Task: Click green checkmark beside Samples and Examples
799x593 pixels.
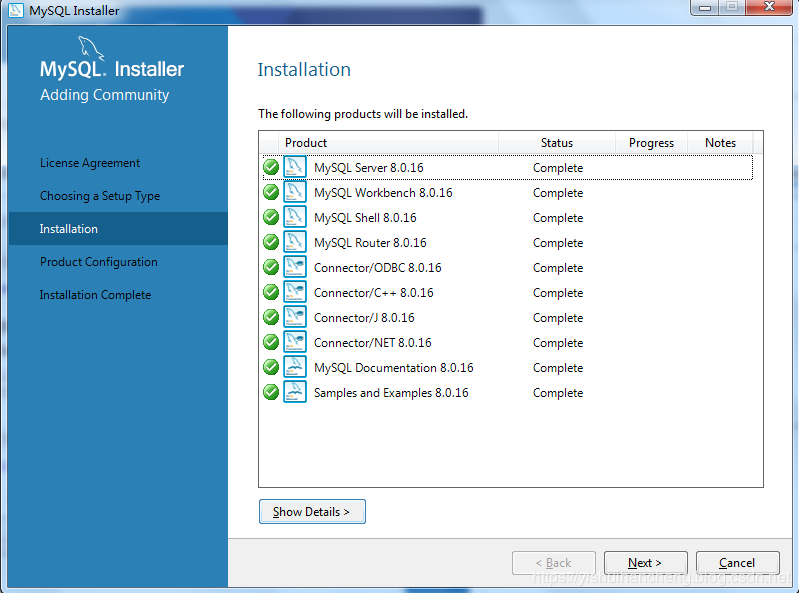Action: (x=271, y=392)
